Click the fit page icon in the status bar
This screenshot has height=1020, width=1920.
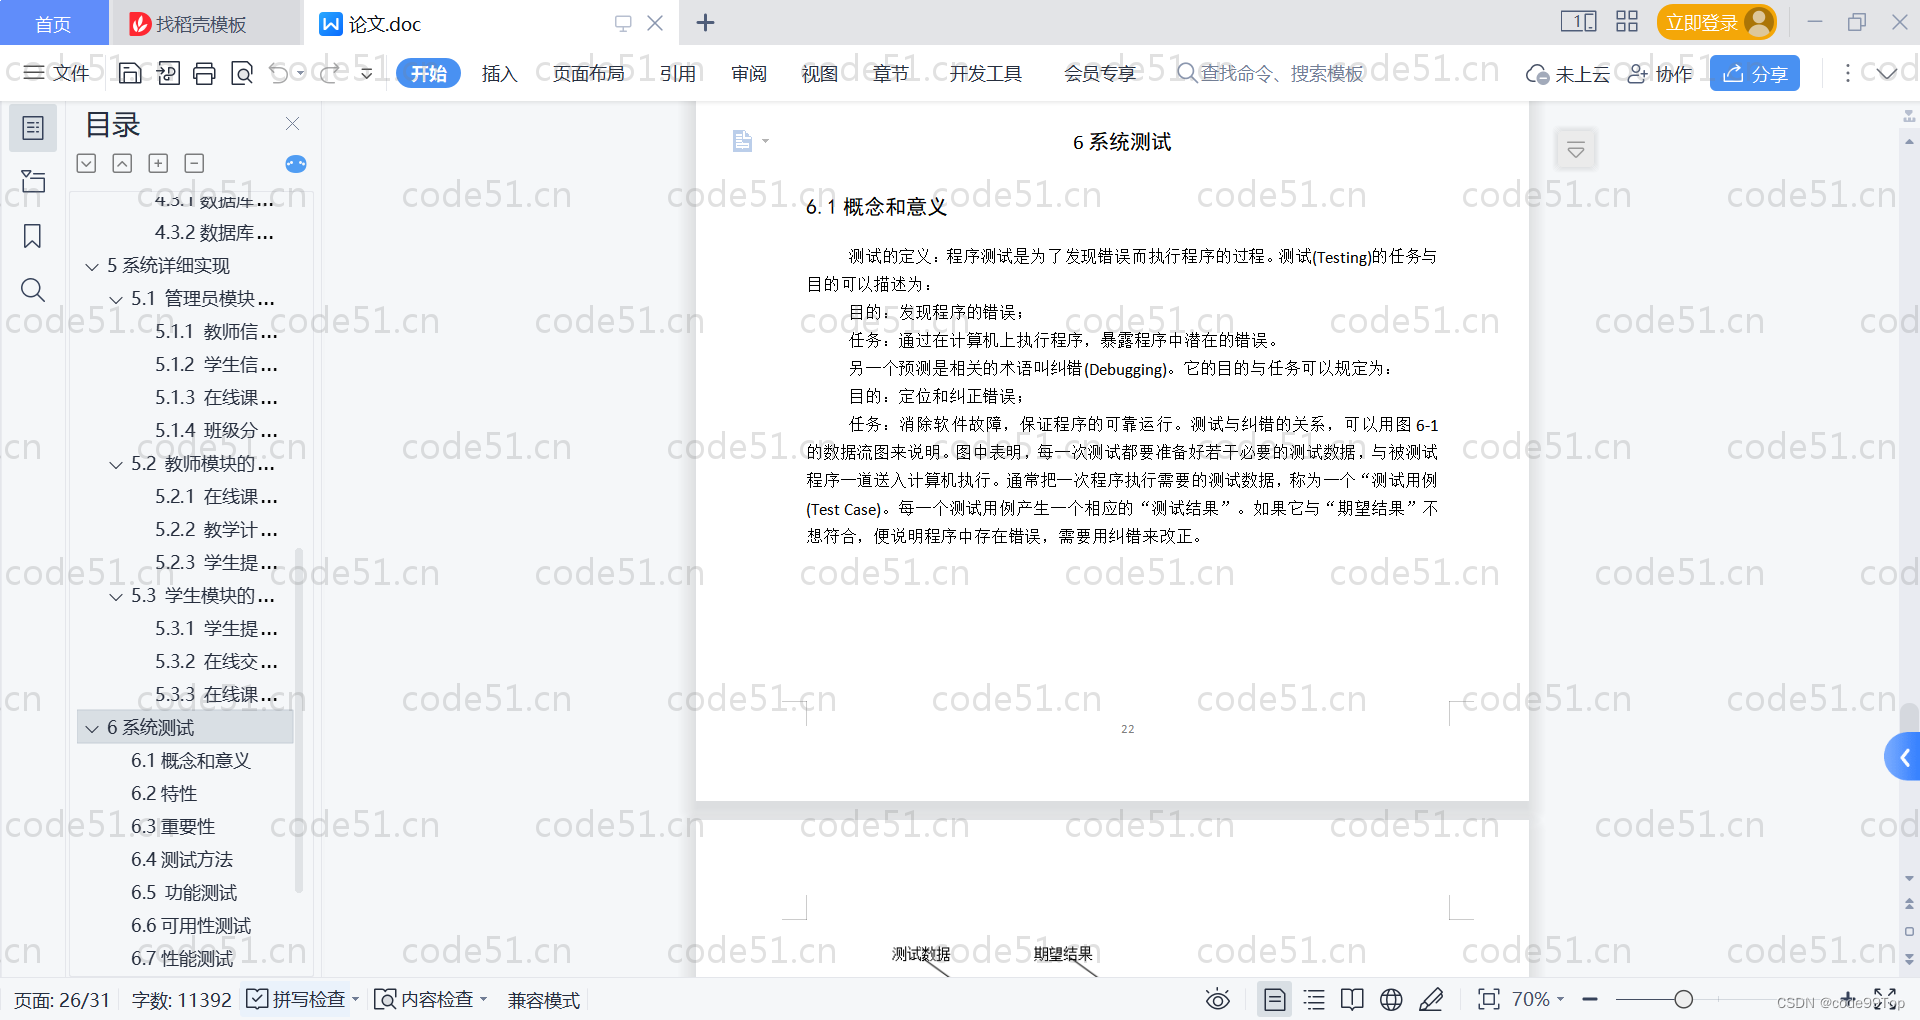1489,999
